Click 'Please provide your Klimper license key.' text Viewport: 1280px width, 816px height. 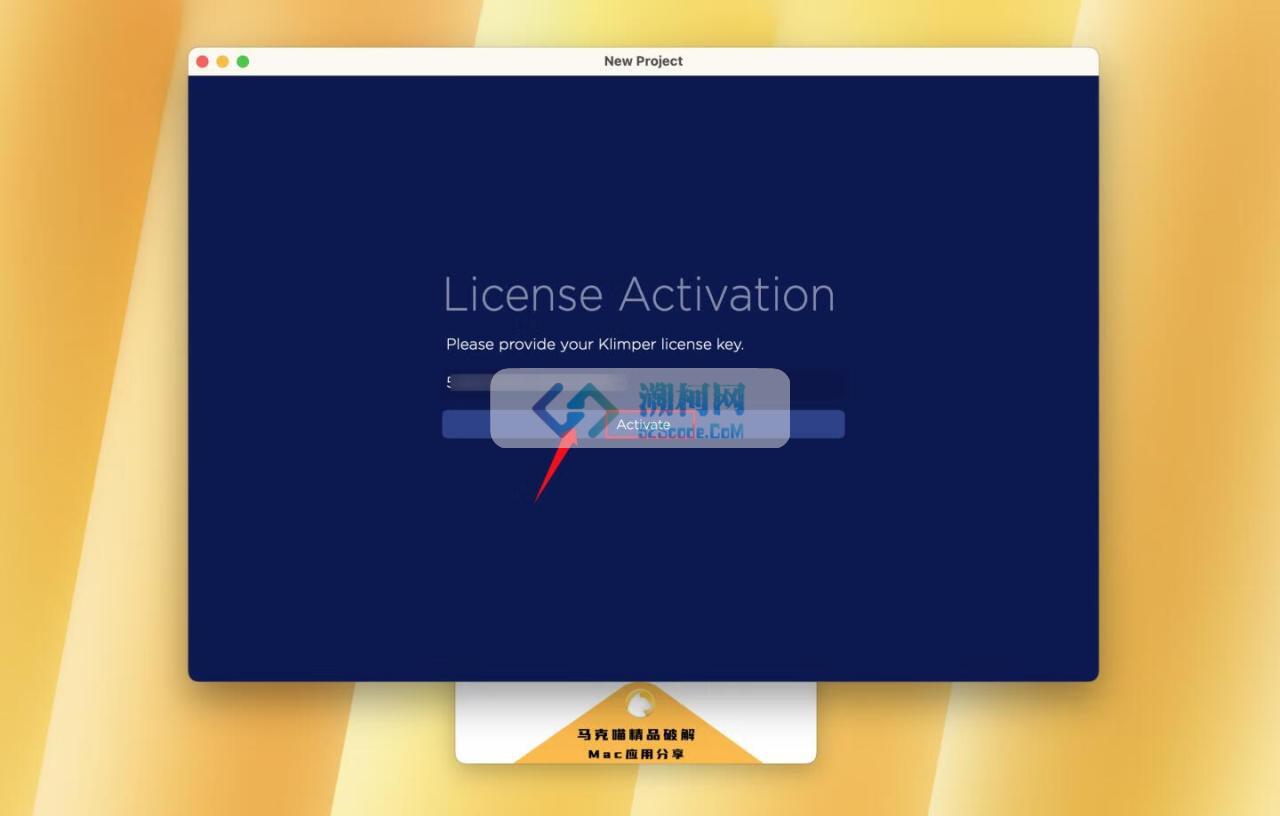point(595,344)
